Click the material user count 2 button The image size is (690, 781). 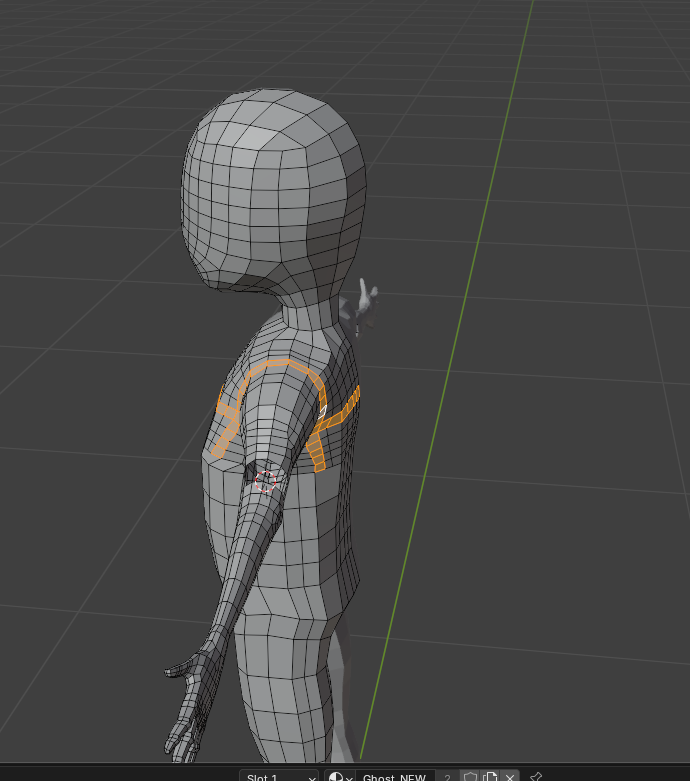point(447,776)
